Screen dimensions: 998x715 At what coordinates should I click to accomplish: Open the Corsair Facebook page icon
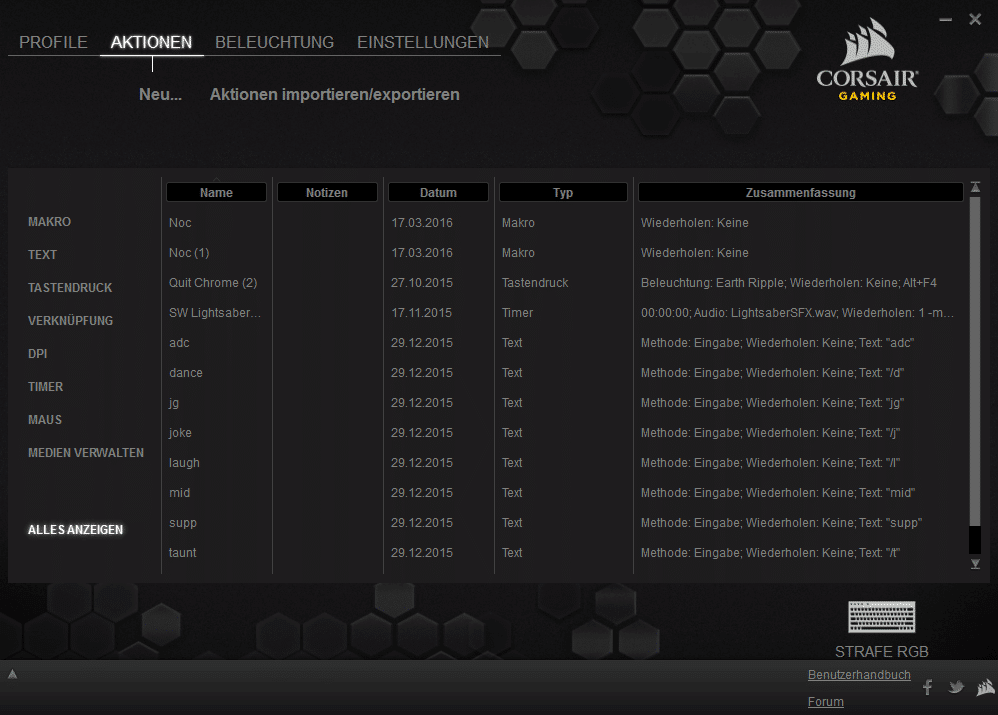(x=927, y=687)
